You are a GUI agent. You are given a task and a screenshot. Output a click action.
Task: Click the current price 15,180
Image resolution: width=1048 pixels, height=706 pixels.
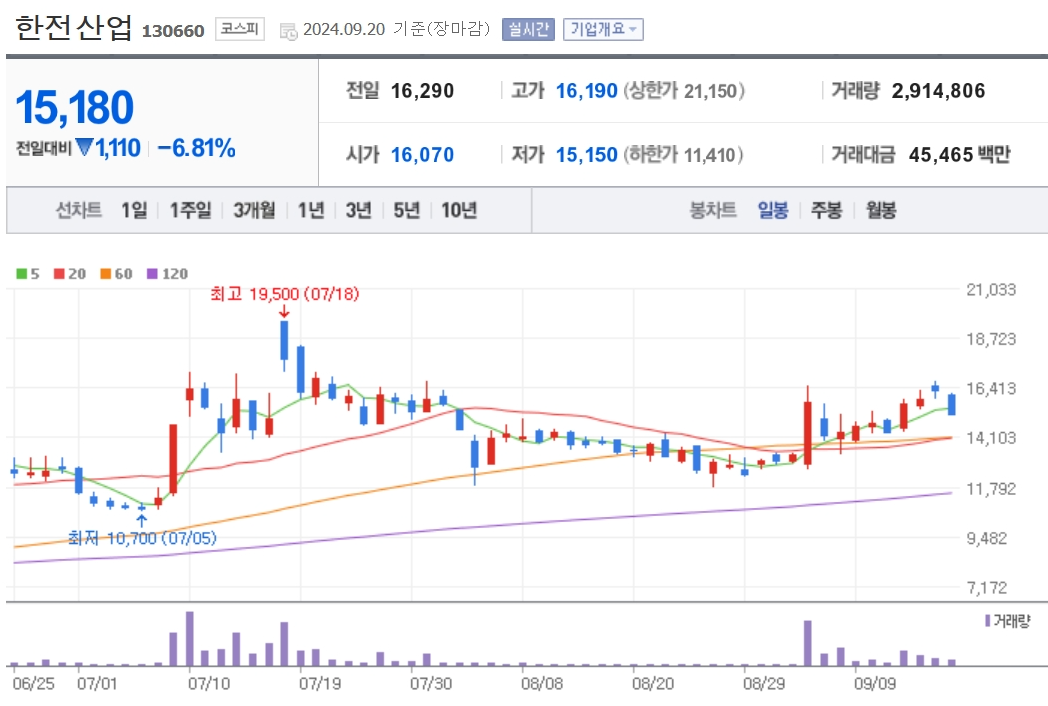(75, 108)
